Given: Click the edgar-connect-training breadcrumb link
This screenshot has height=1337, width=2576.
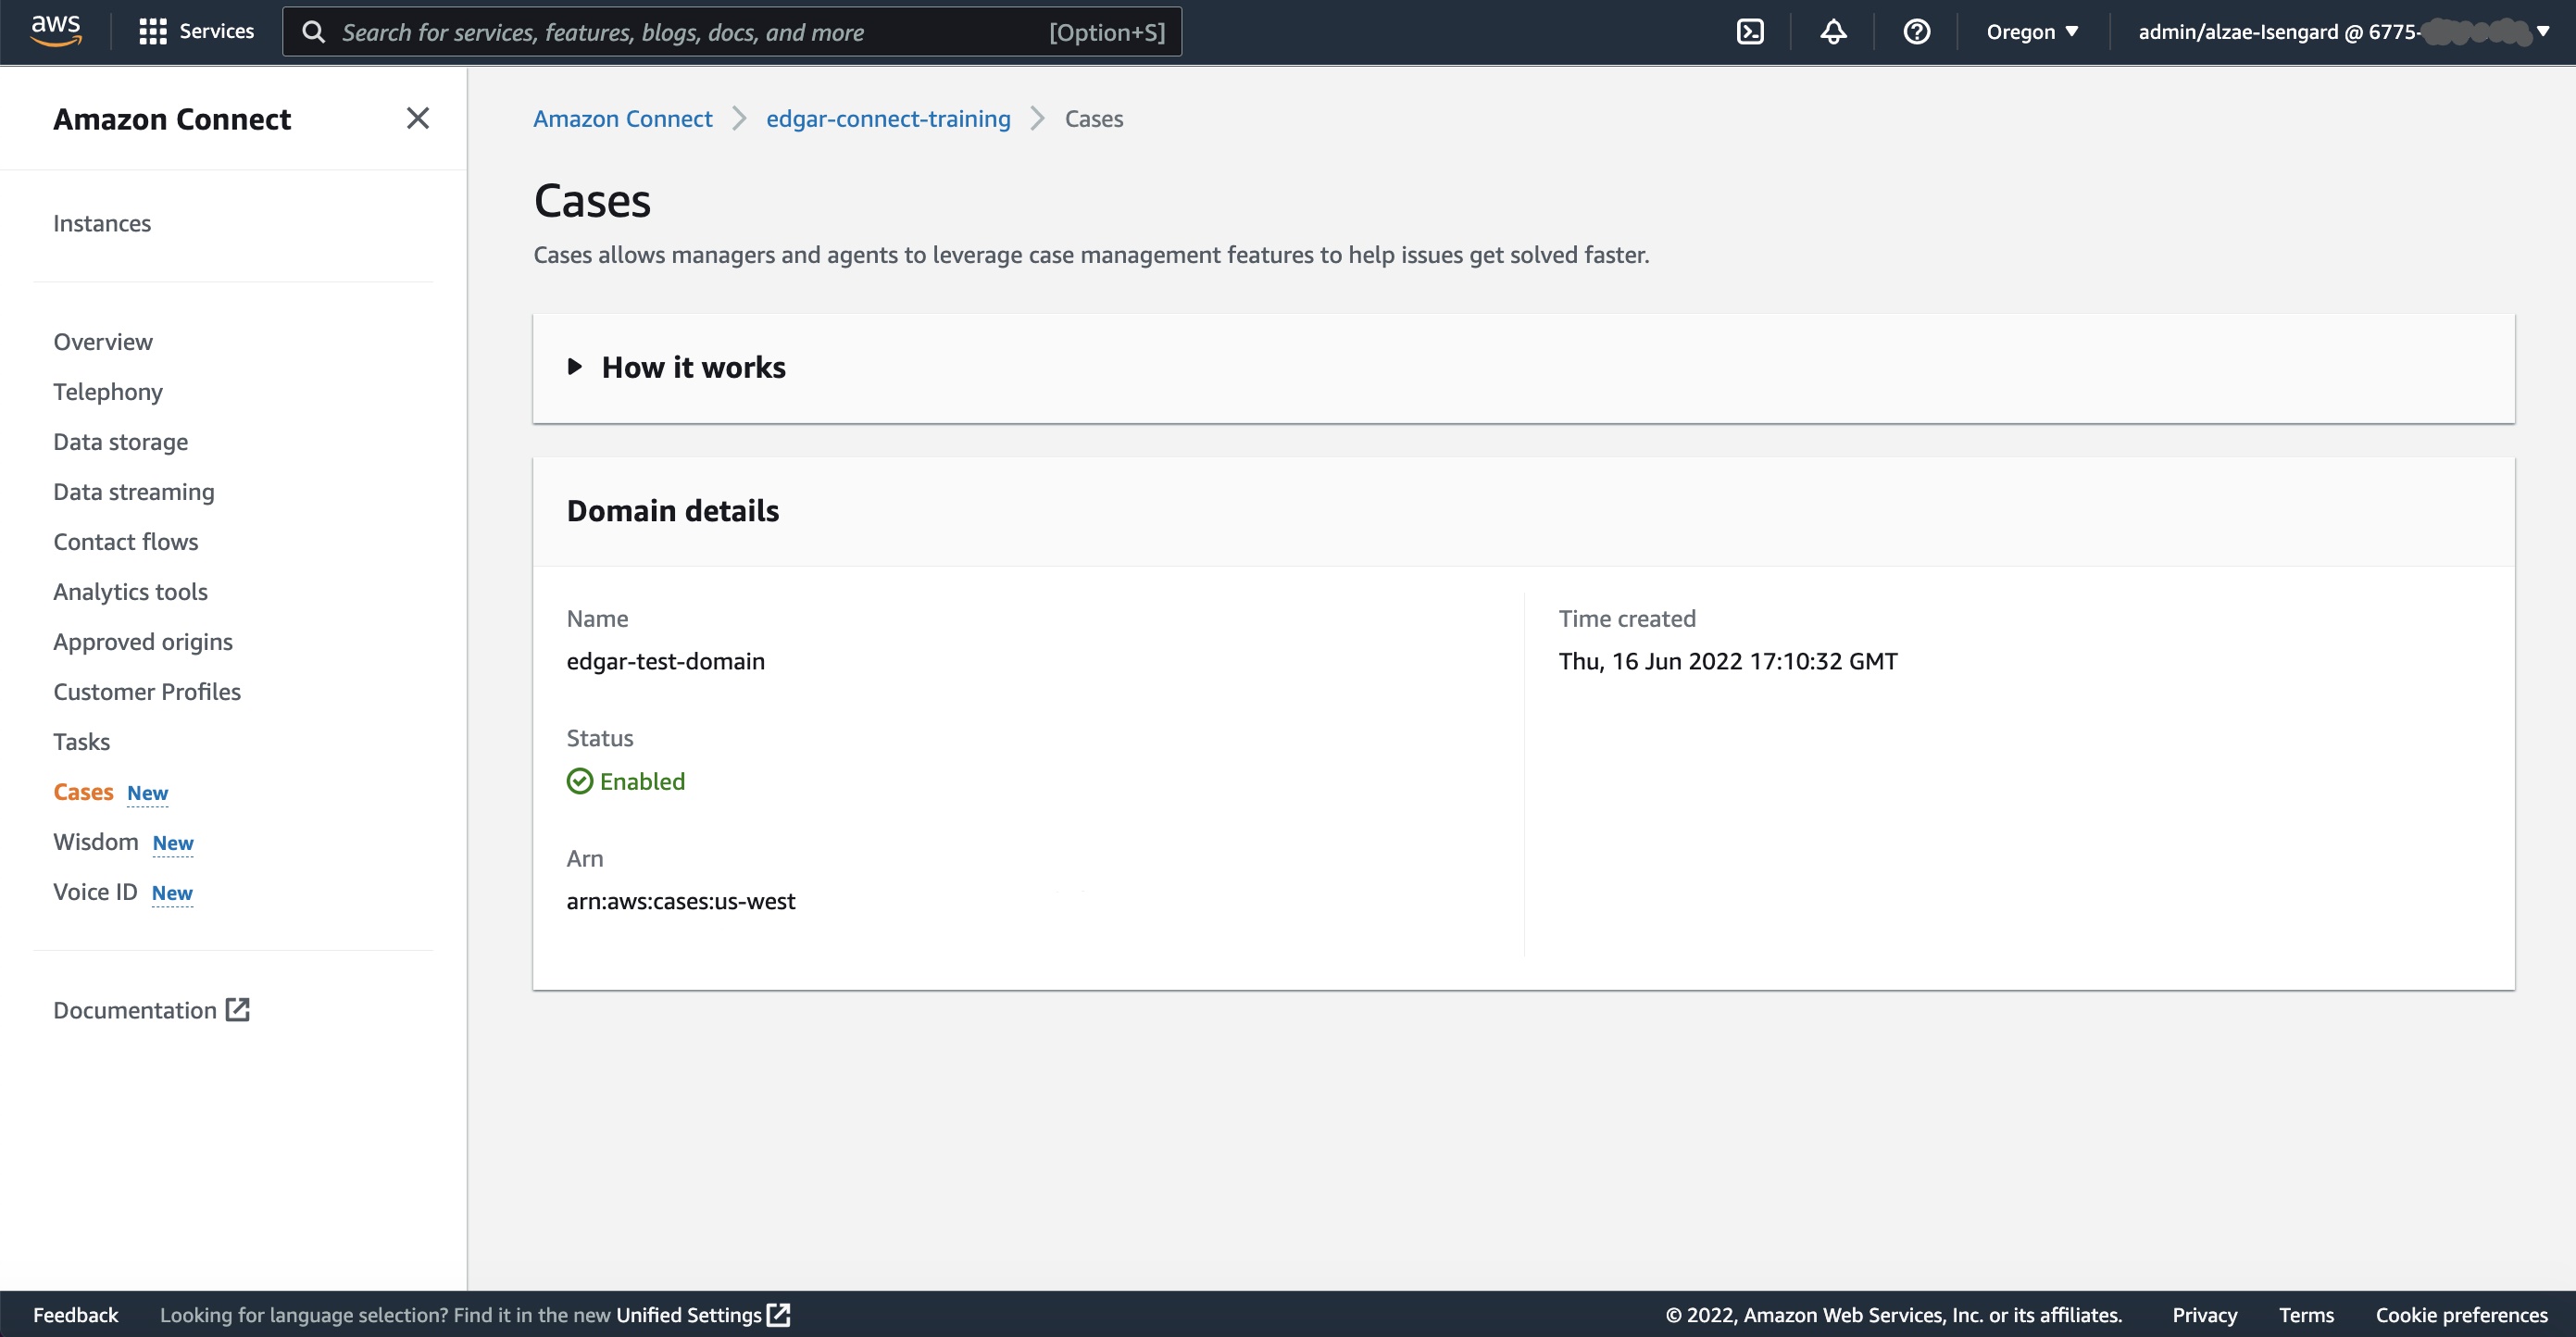Looking at the screenshot, I should (x=888, y=118).
